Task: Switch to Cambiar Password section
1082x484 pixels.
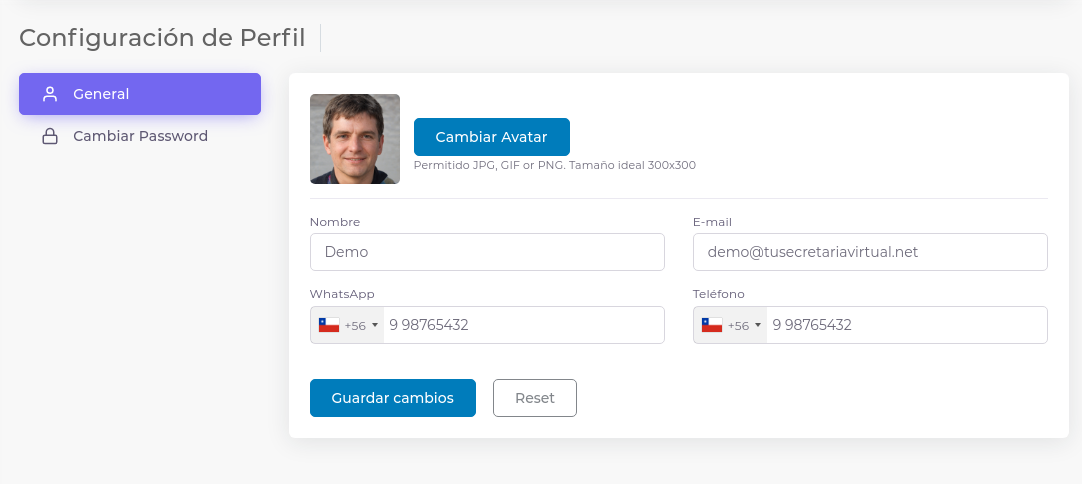Action: coord(140,136)
